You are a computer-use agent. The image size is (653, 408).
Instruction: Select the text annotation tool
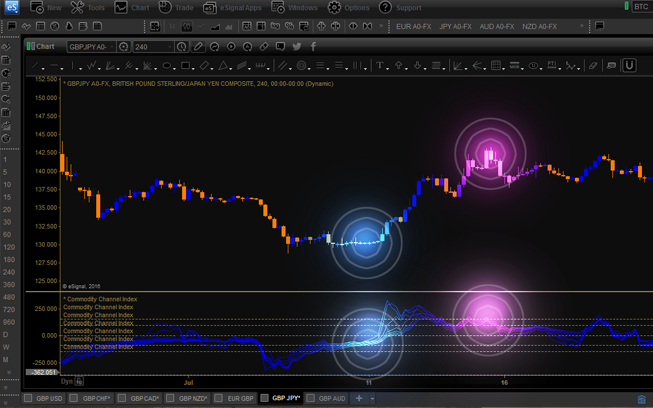point(379,65)
